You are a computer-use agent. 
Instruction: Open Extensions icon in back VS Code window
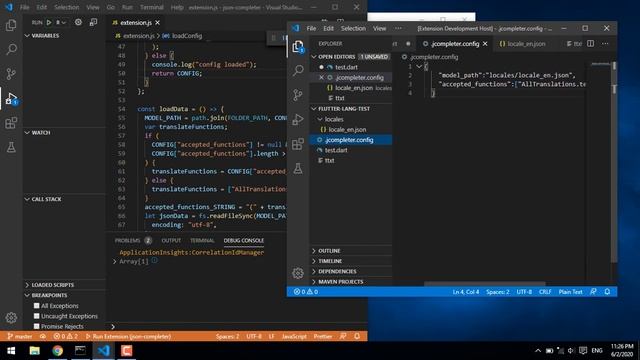[x=11, y=123]
